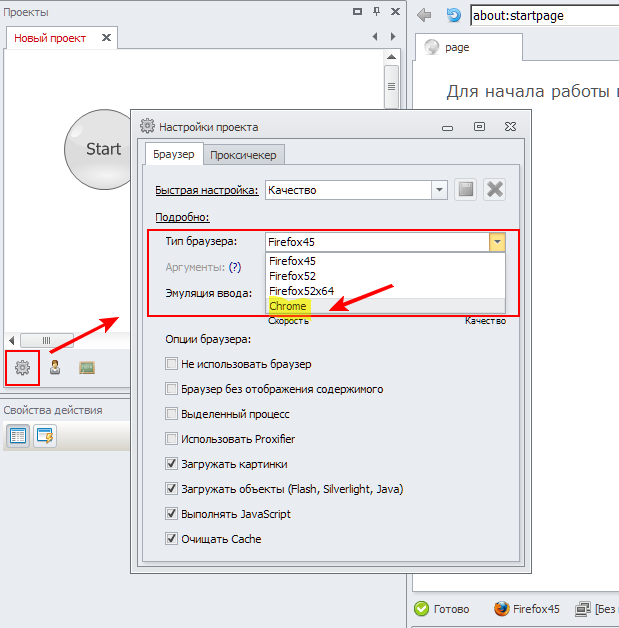Click Скорость label of emulation slider
This screenshot has height=628, width=619.
pos(288,321)
